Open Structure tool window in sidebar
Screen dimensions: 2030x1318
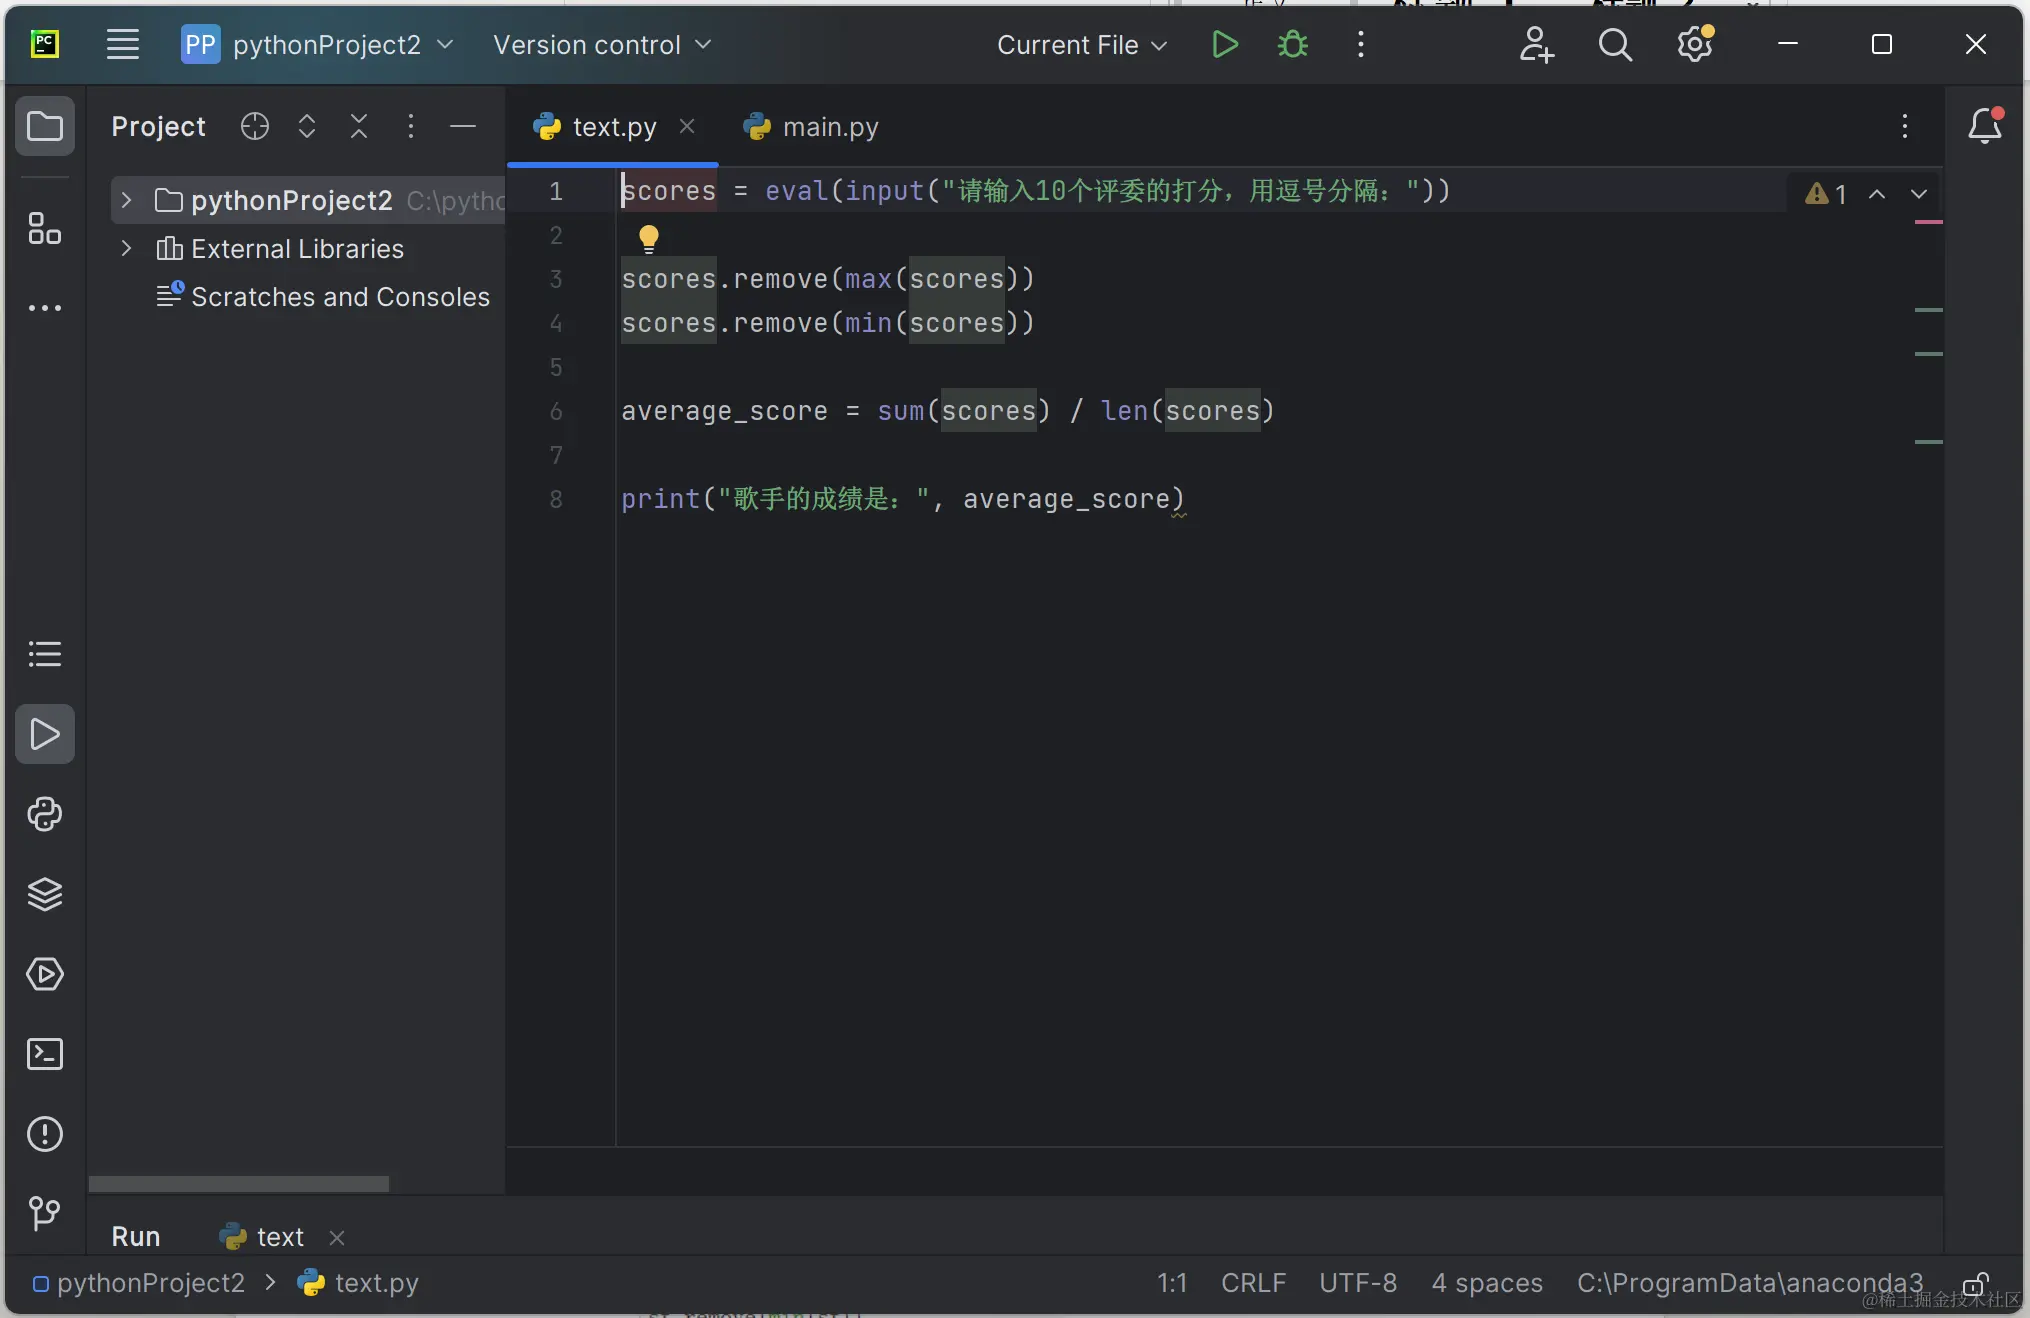pyautogui.click(x=44, y=229)
